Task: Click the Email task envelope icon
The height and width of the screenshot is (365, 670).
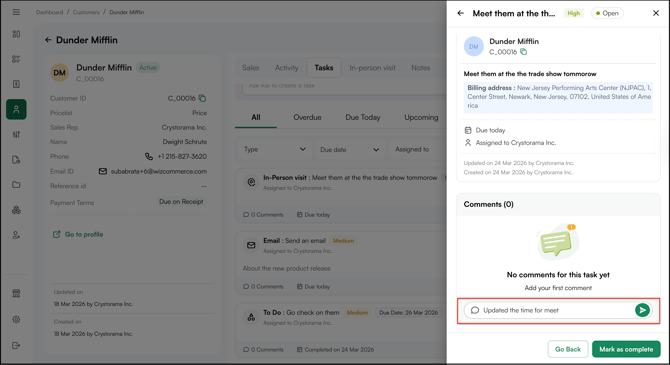Action: 251,245
